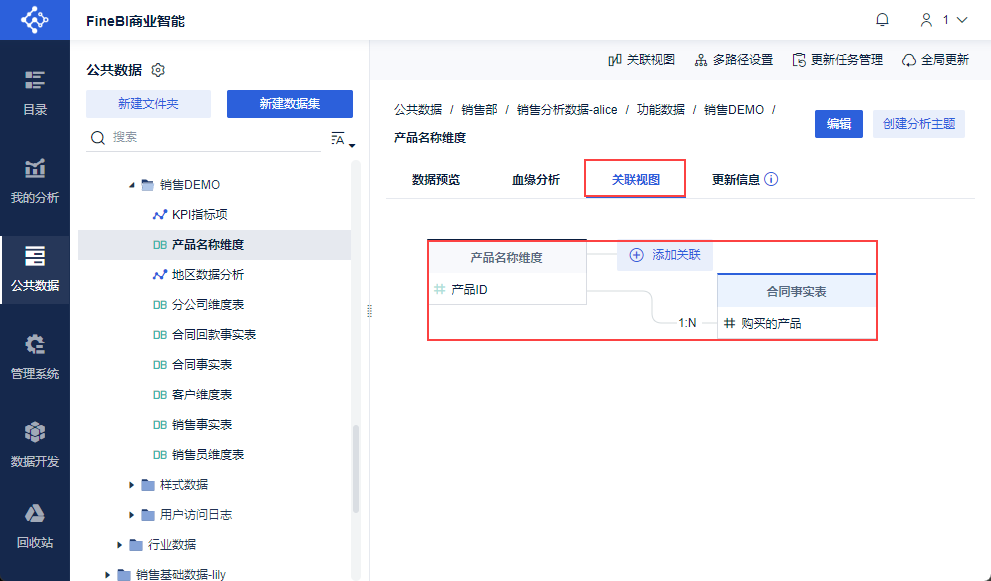
Task: Select 客户维度表 in the tree
Action: click(214, 394)
